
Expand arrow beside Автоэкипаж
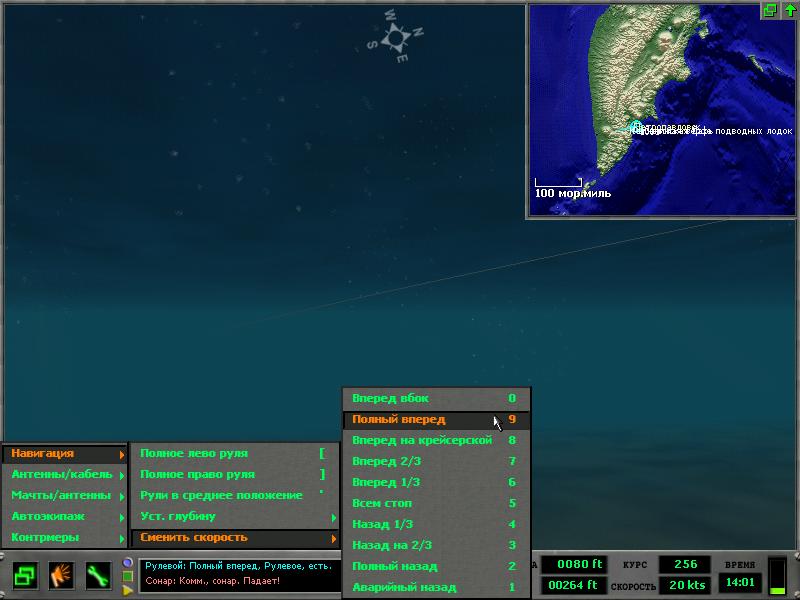[121, 517]
